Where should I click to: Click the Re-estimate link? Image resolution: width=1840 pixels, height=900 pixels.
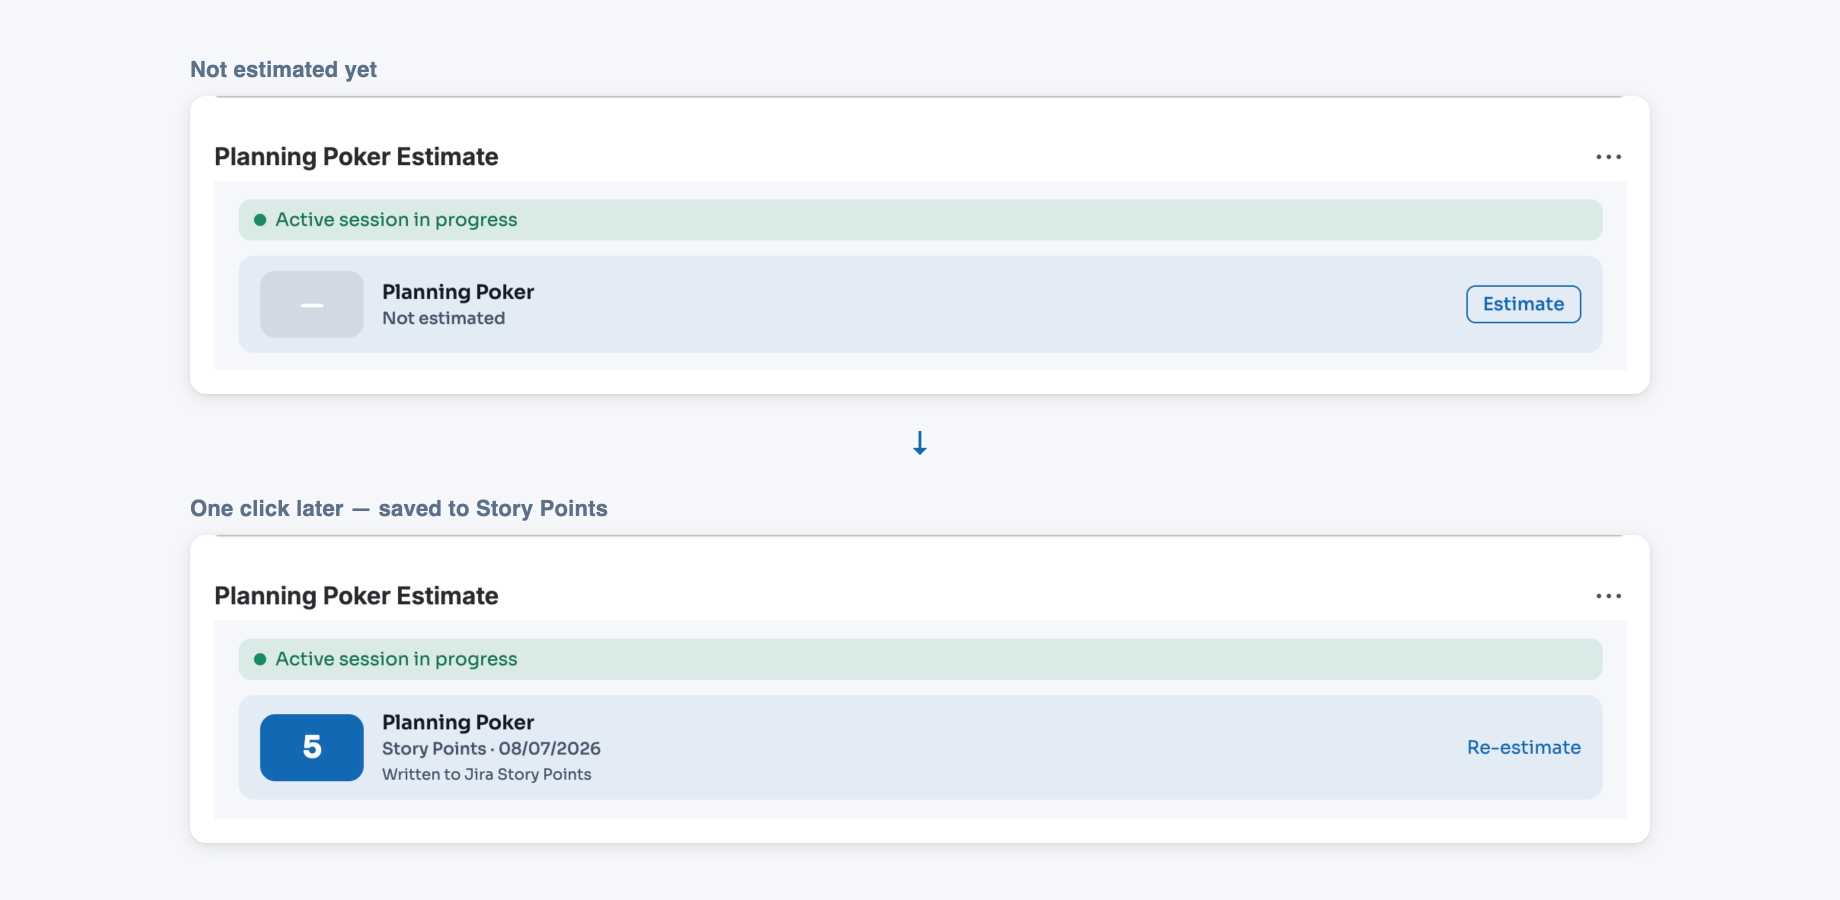coord(1523,747)
